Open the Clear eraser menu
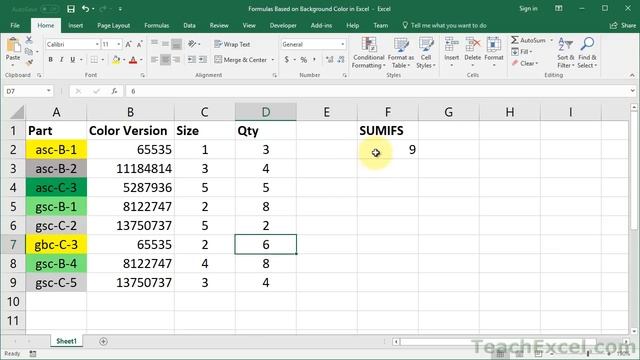The image size is (640, 360). pos(525,63)
